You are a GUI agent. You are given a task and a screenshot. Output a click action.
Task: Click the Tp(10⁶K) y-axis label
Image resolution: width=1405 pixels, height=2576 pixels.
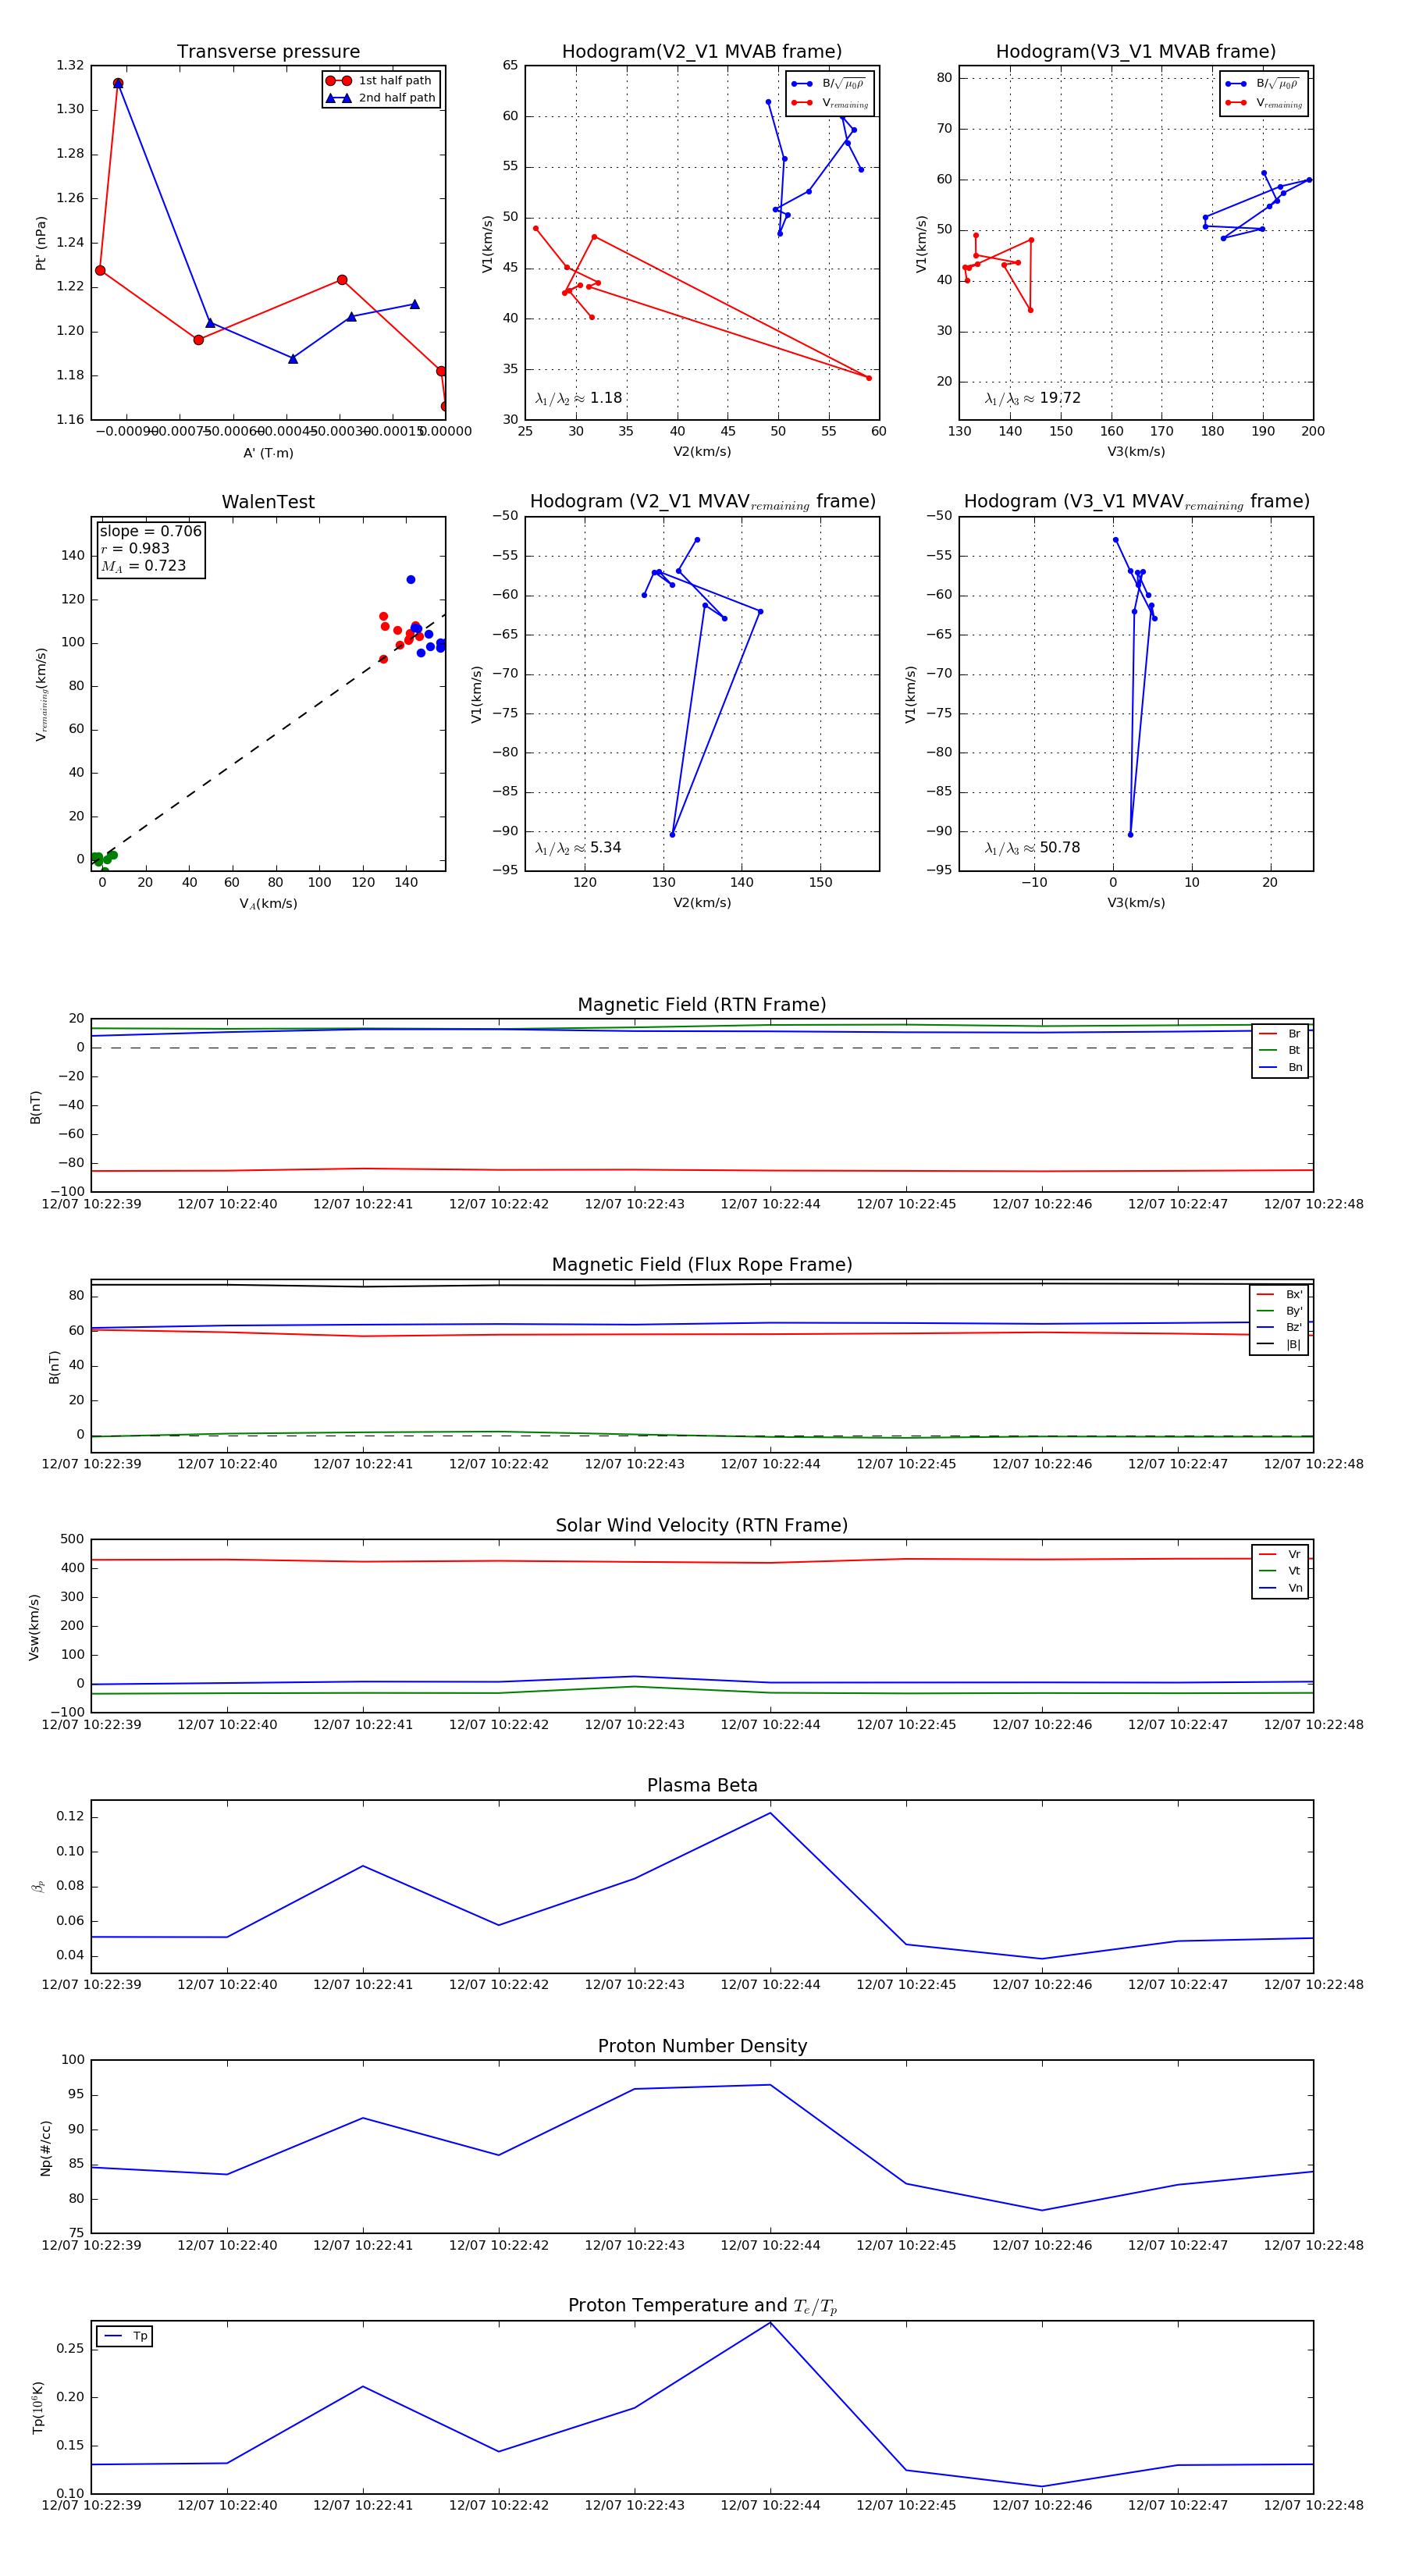tap(38, 2407)
